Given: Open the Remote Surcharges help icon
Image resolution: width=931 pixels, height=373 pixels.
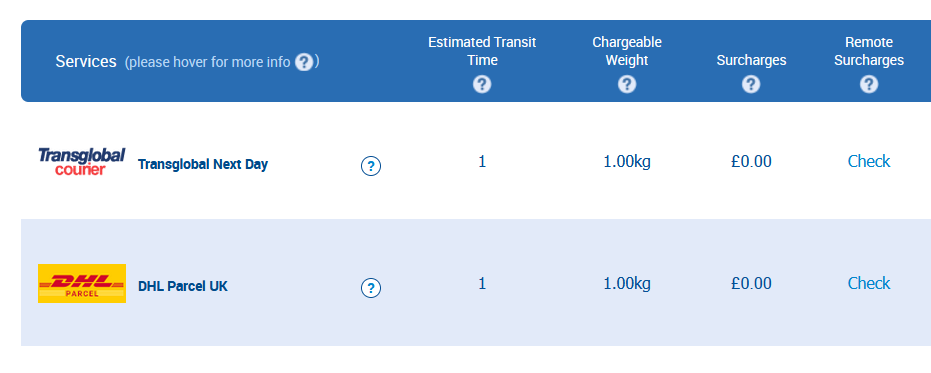Looking at the screenshot, I should coord(869,84).
